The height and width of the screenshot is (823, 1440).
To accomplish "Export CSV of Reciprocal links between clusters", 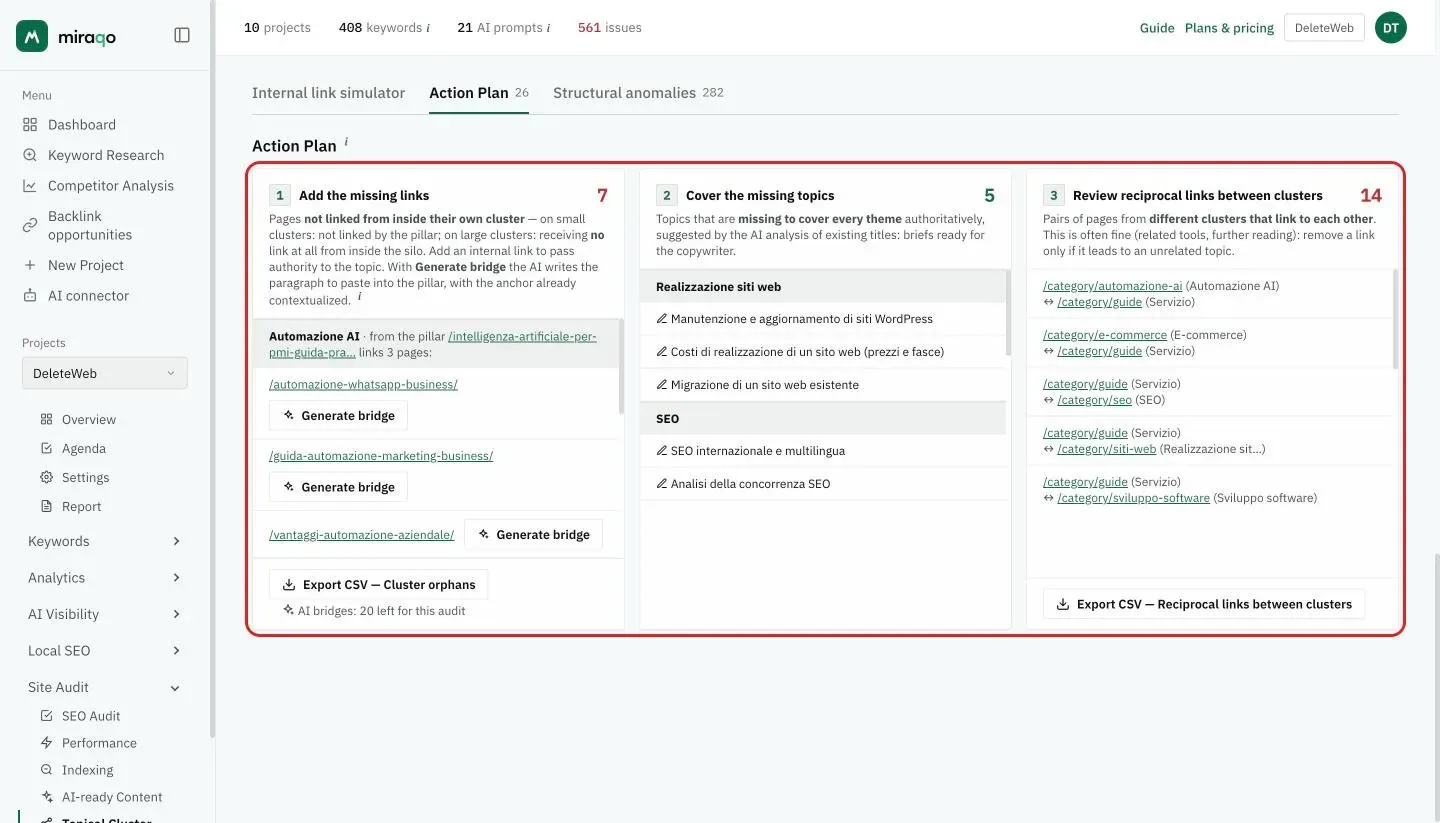I will (1204, 604).
